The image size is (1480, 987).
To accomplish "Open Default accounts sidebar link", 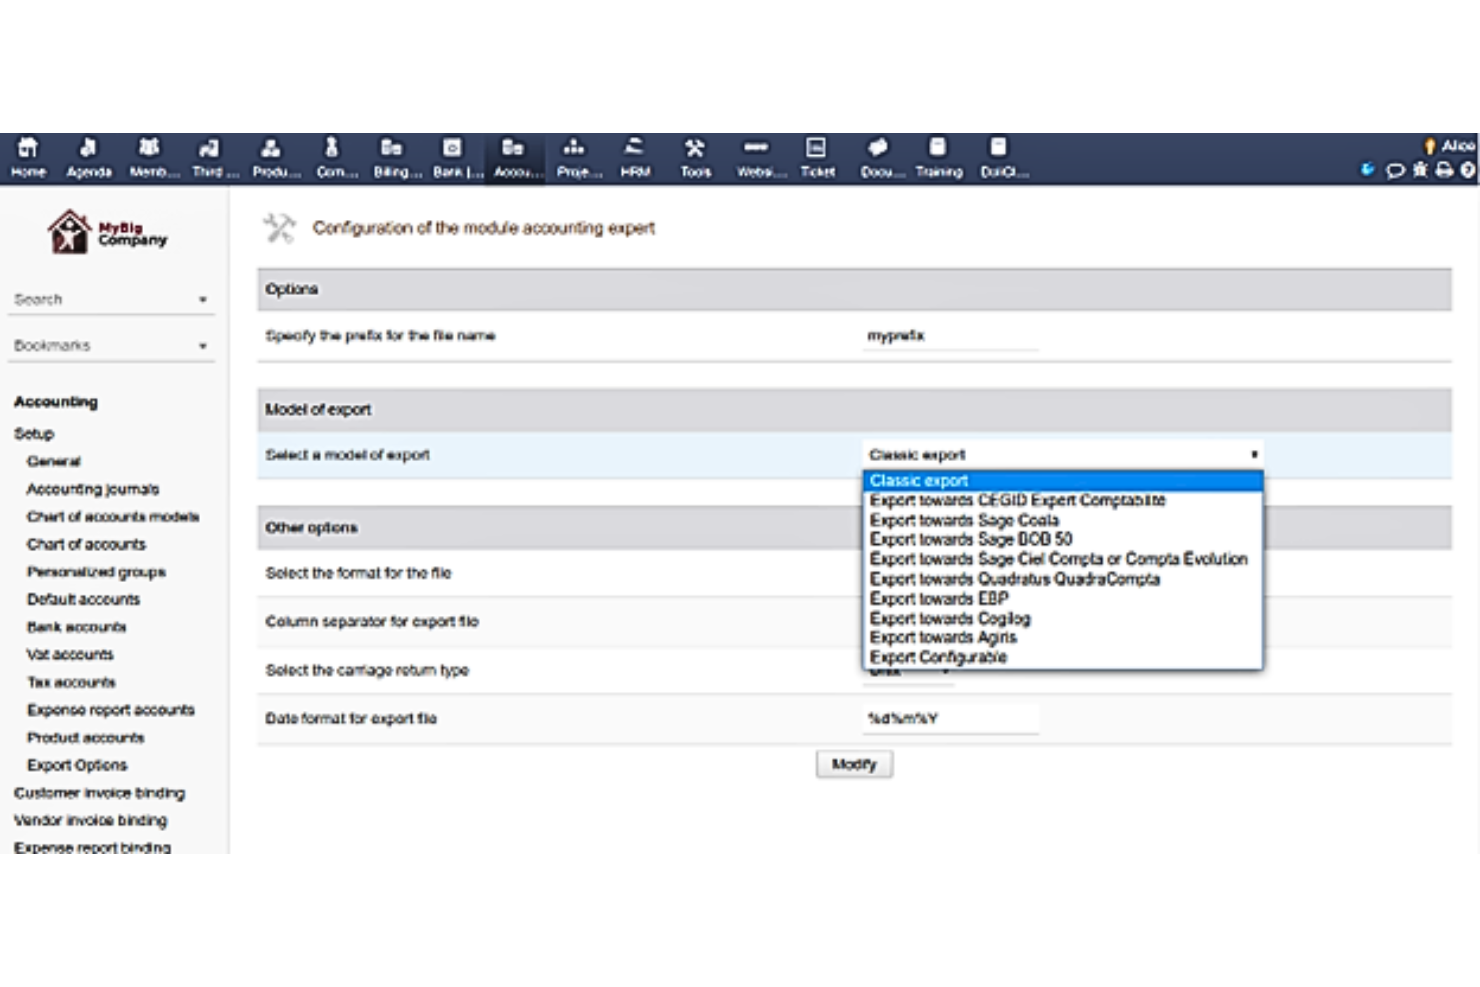I will (x=83, y=599).
